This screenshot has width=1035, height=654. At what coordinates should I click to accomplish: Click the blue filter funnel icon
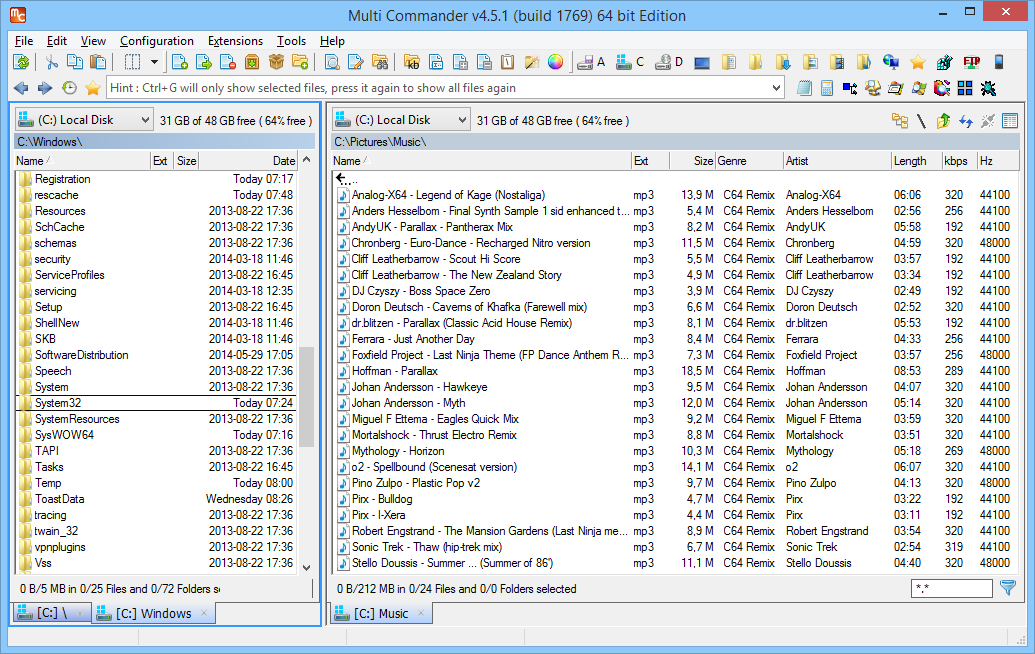[x=1008, y=588]
